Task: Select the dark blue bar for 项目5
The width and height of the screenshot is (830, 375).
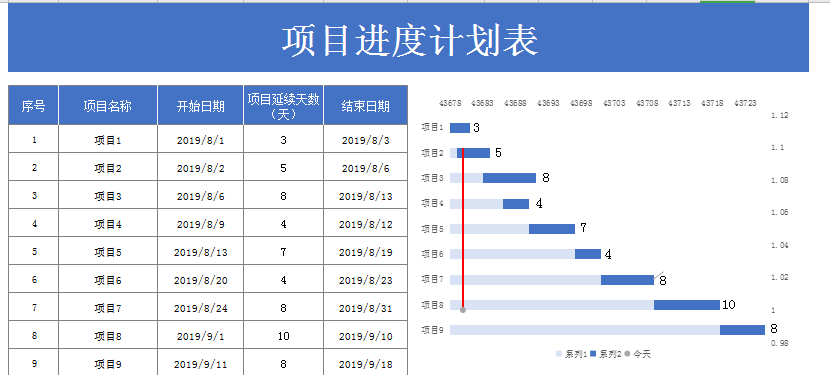Action: coord(552,229)
